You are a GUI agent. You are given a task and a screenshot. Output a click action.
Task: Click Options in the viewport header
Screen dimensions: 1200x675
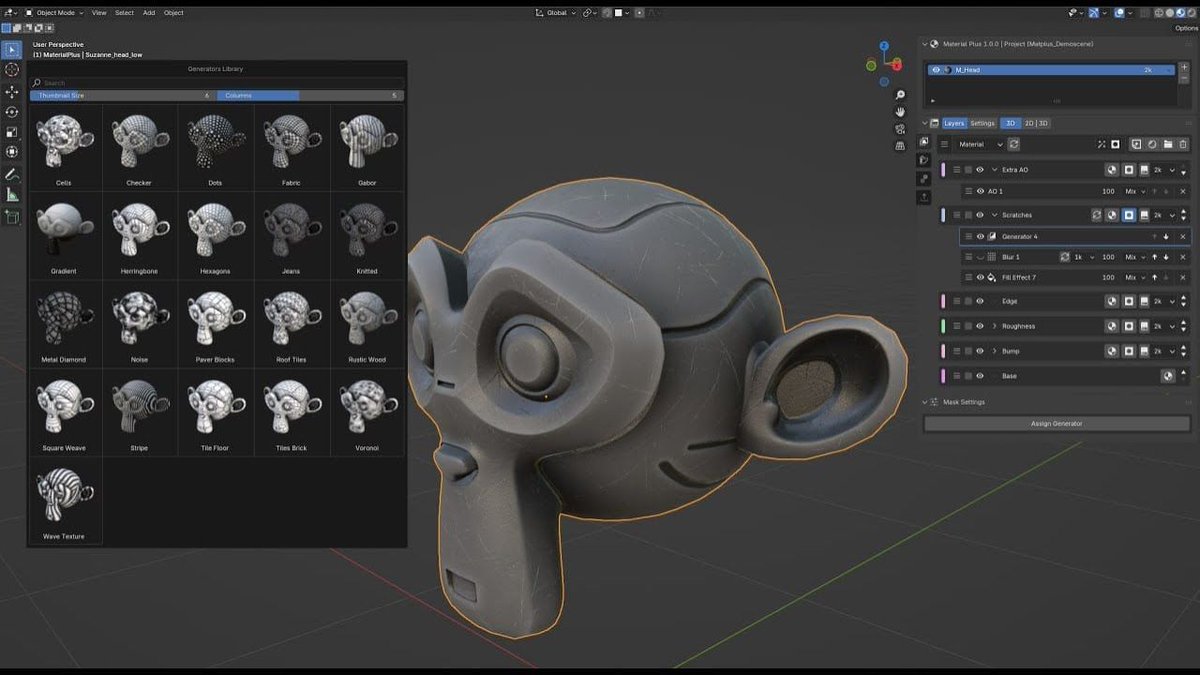point(1186,28)
